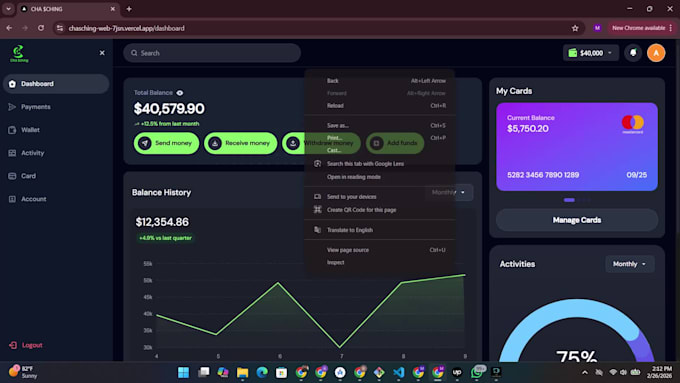Choose View page source
Viewport: 680px width, 383px height.
380,250
